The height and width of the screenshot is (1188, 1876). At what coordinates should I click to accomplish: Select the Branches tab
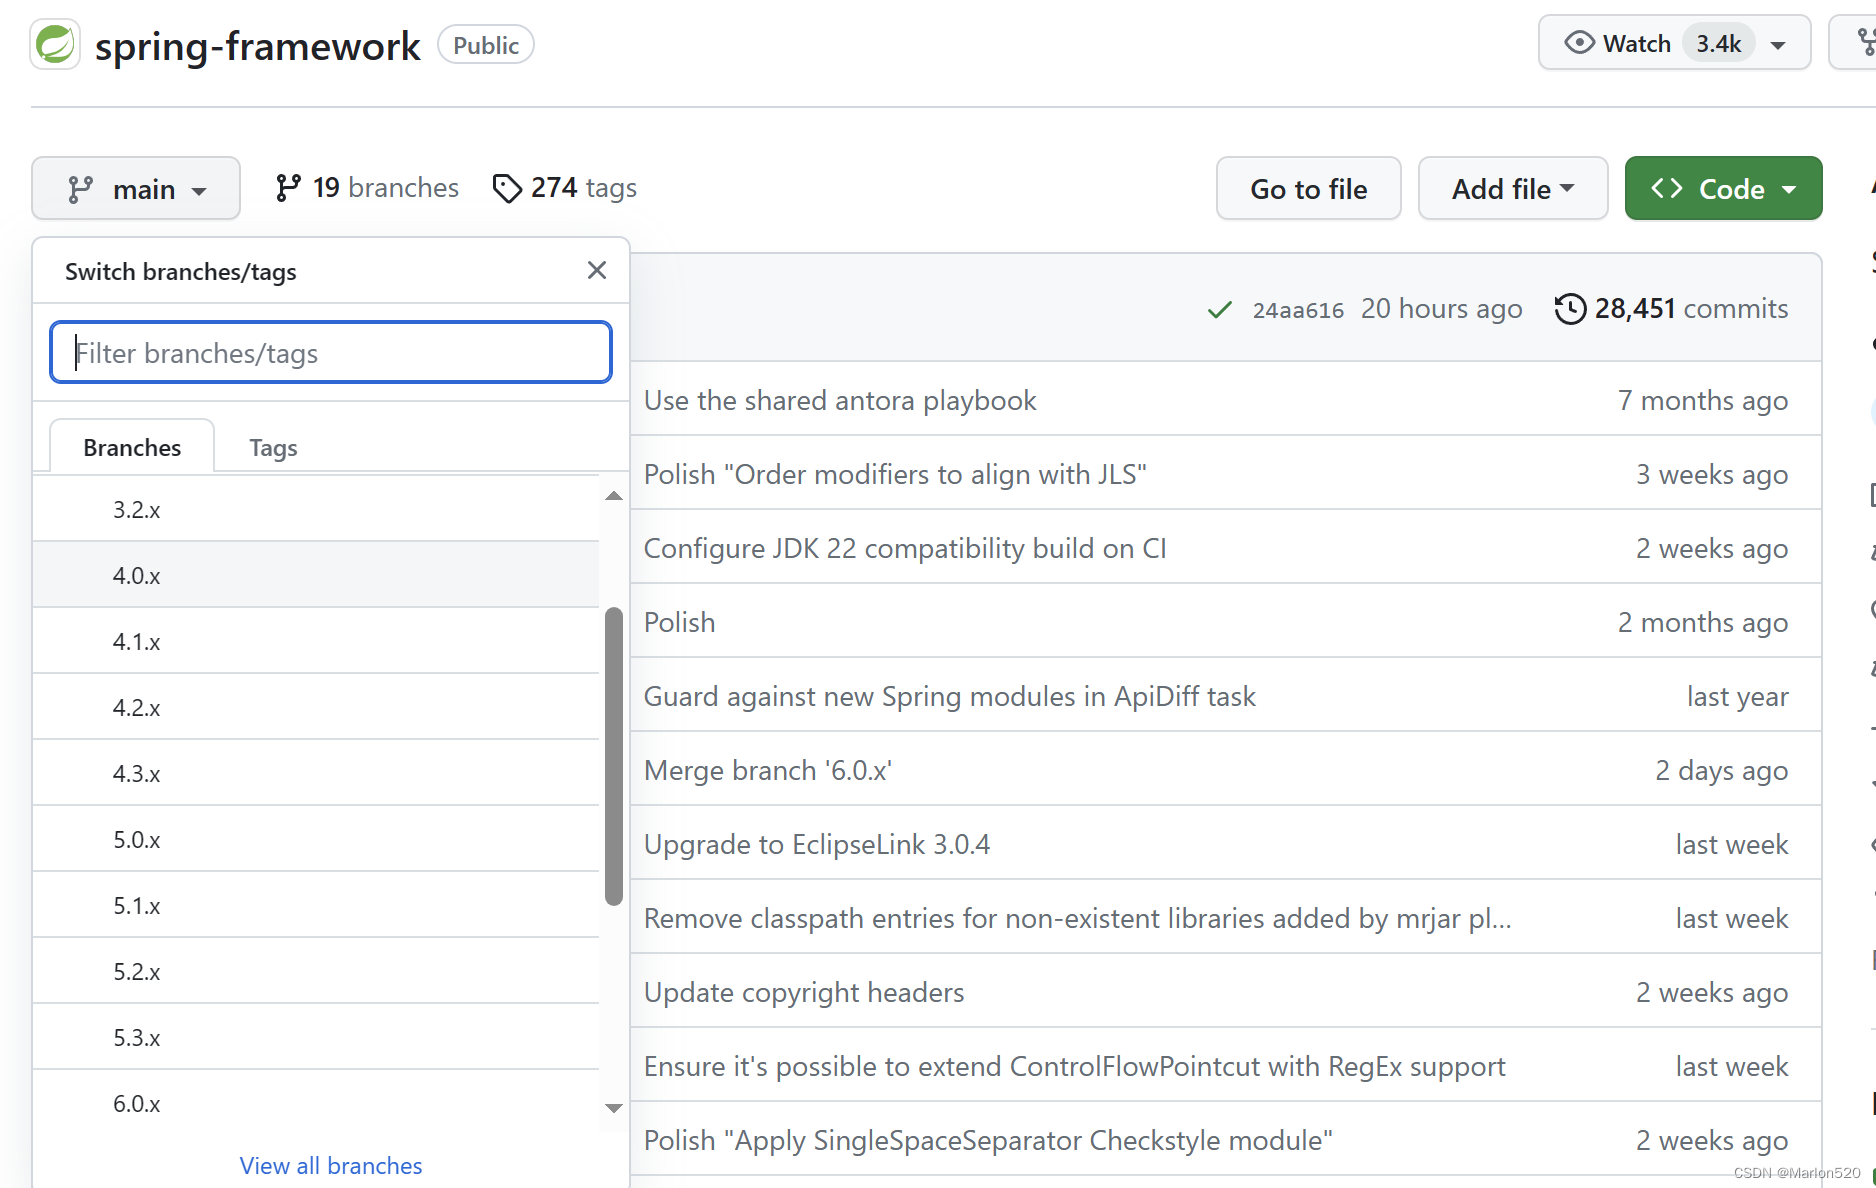pos(132,447)
